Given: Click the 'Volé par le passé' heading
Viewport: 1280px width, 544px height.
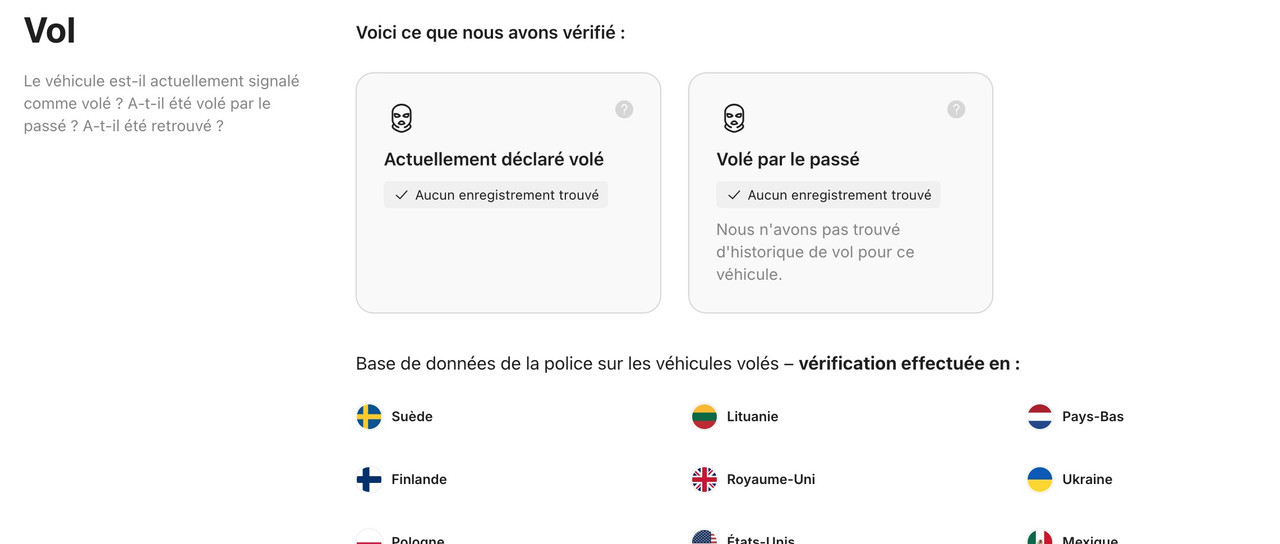Looking at the screenshot, I should [x=788, y=159].
